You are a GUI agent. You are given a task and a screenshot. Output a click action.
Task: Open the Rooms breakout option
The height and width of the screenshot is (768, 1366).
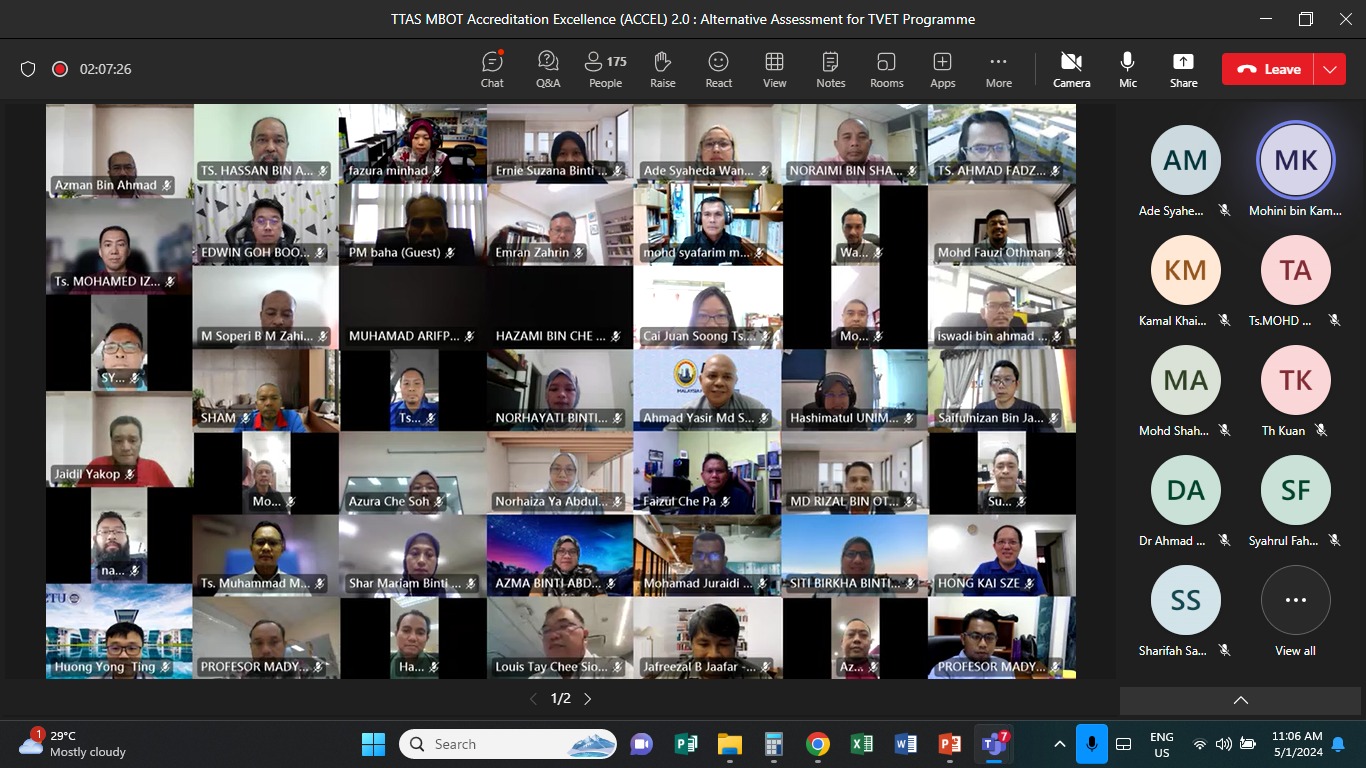[x=886, y=69]
